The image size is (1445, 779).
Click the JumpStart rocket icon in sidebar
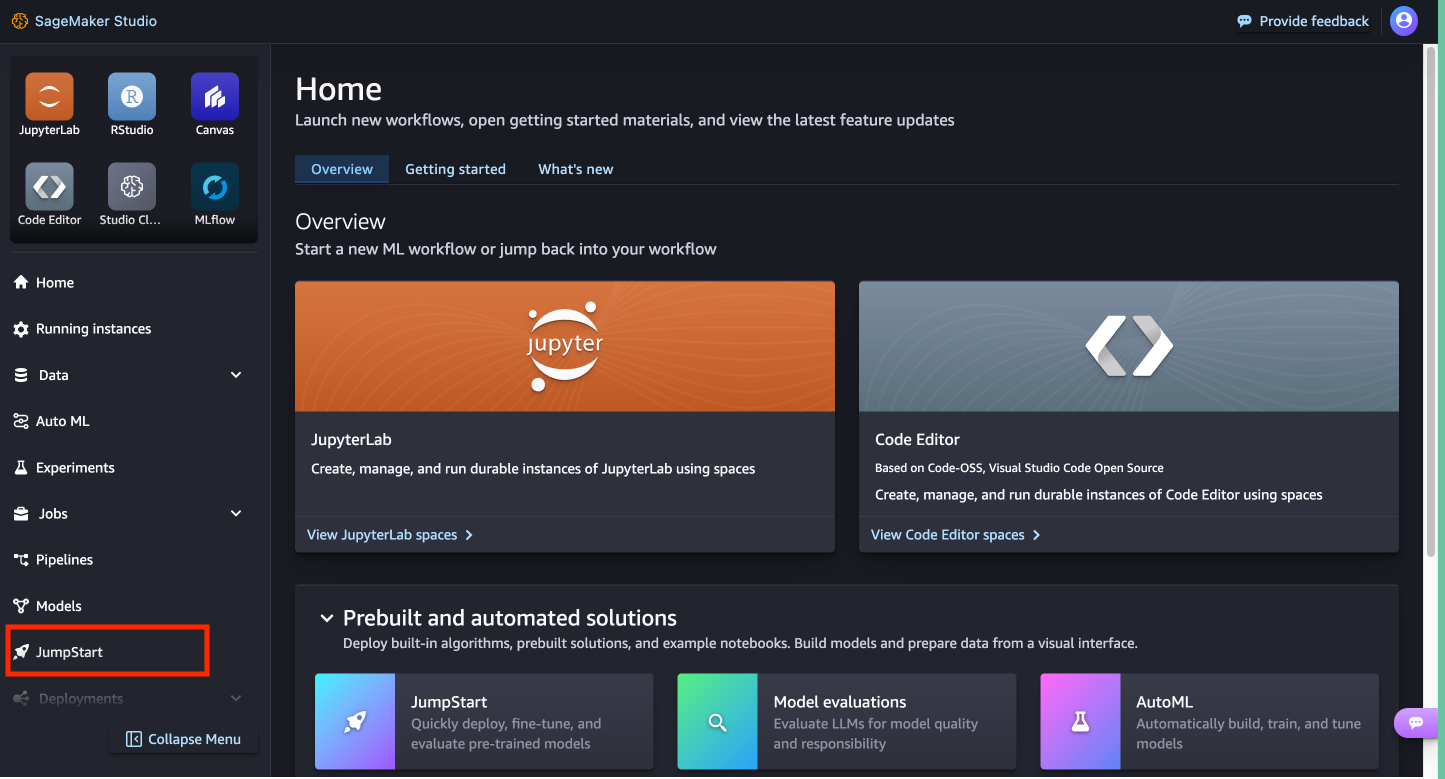[x=20, y=652]
